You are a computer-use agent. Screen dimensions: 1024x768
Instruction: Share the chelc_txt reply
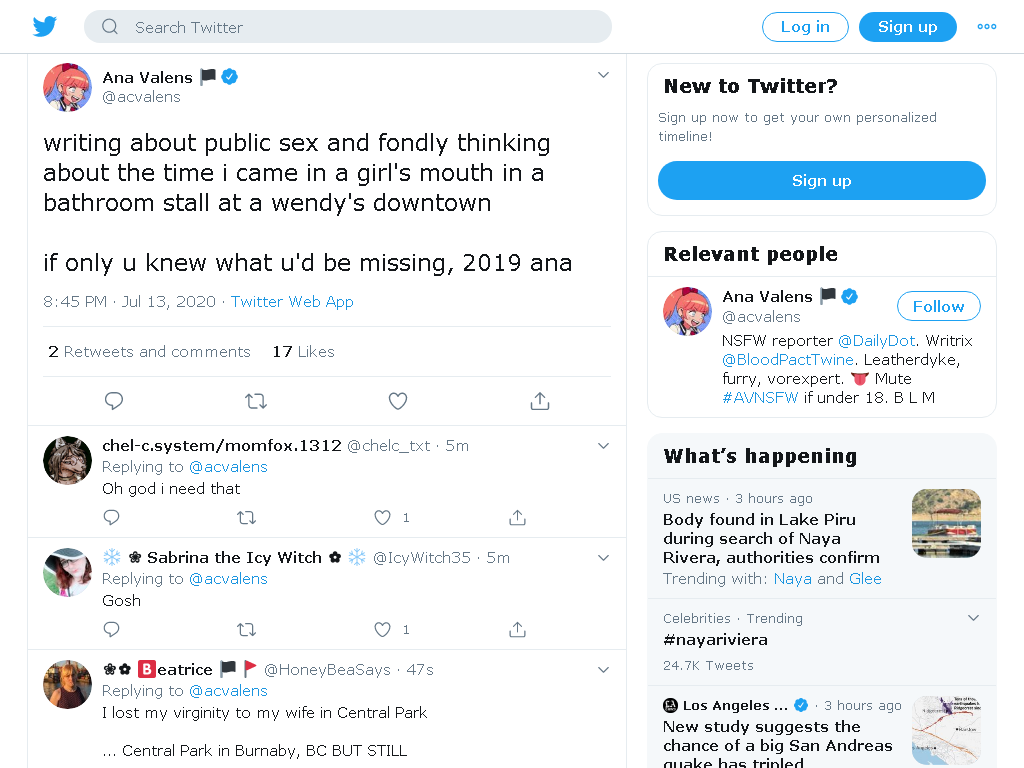coord(517,518)
